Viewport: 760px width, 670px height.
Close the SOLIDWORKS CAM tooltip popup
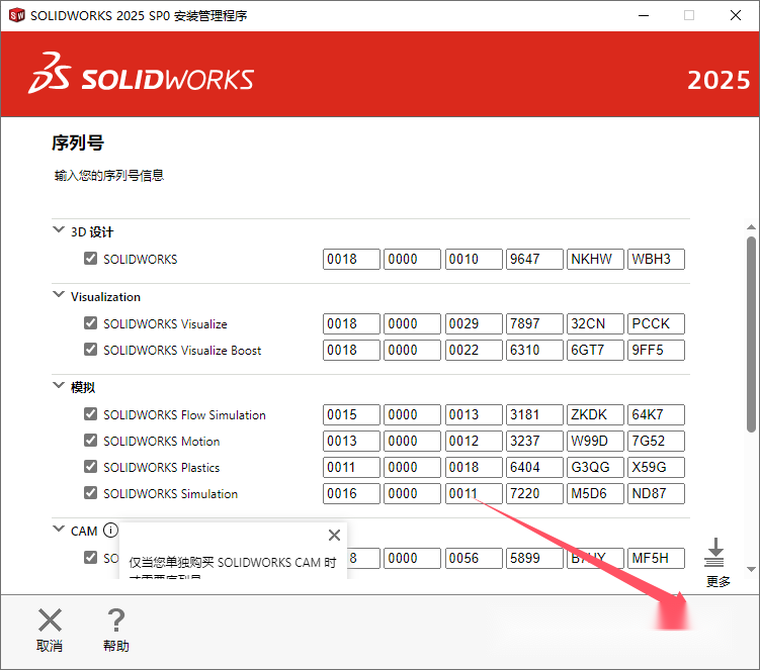(x=334, y=535)
